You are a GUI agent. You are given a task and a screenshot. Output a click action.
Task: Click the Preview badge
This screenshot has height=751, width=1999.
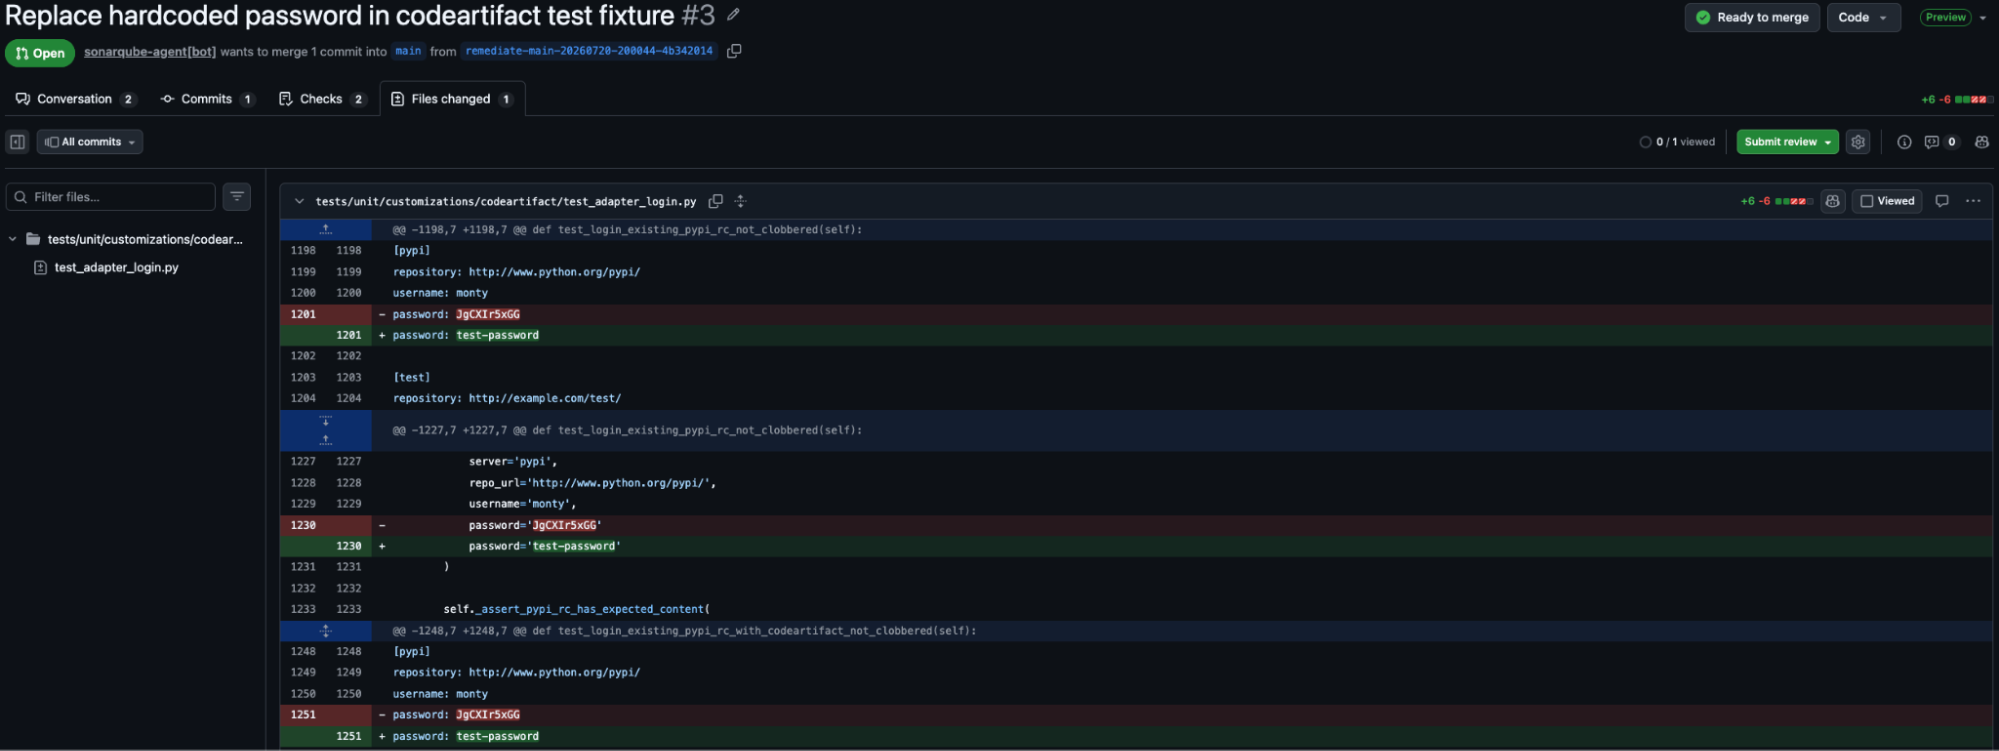click(1945, 17)
